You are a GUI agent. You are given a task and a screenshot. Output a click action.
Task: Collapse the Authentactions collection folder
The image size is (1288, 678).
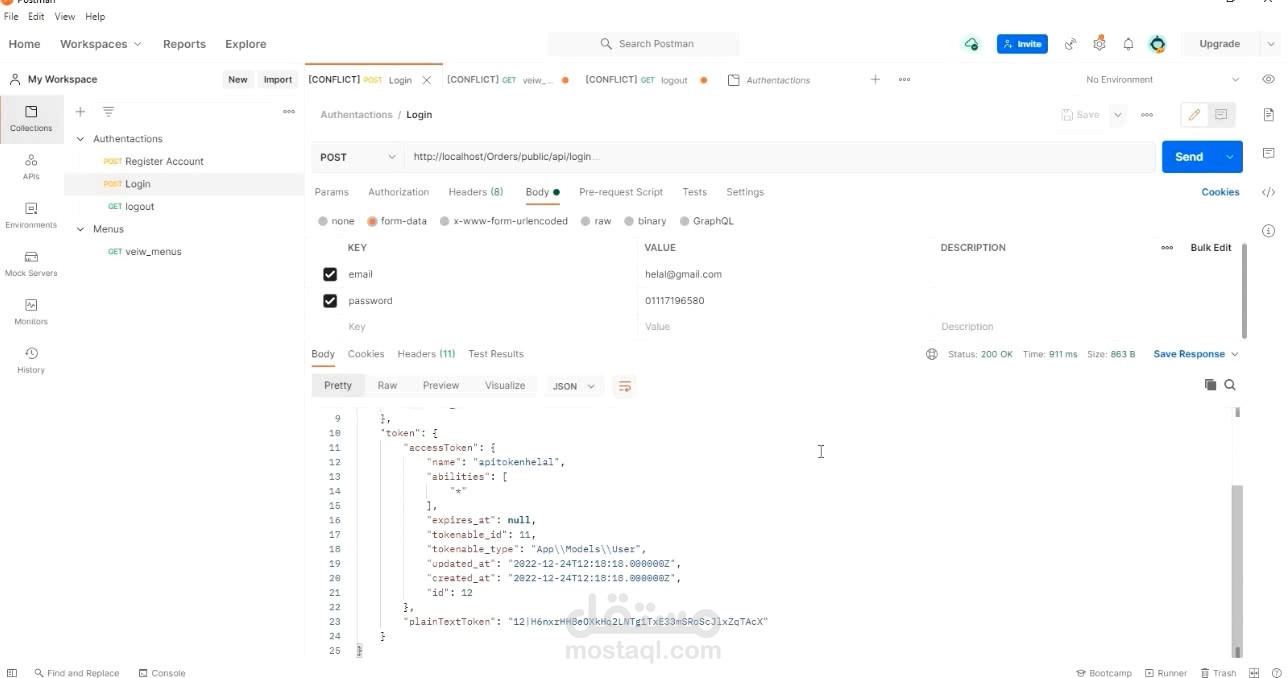tap(81, 139)
